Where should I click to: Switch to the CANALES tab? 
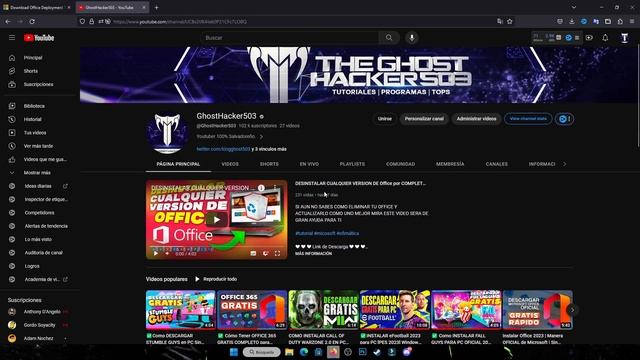point(497,164)
